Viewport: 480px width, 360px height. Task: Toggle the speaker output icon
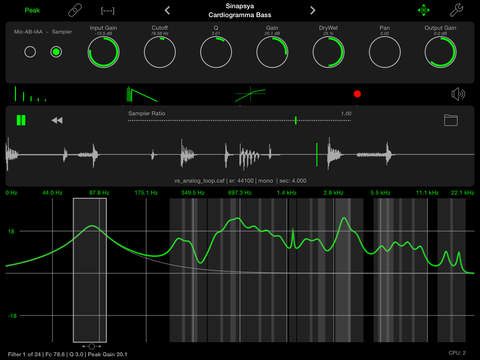458,94
